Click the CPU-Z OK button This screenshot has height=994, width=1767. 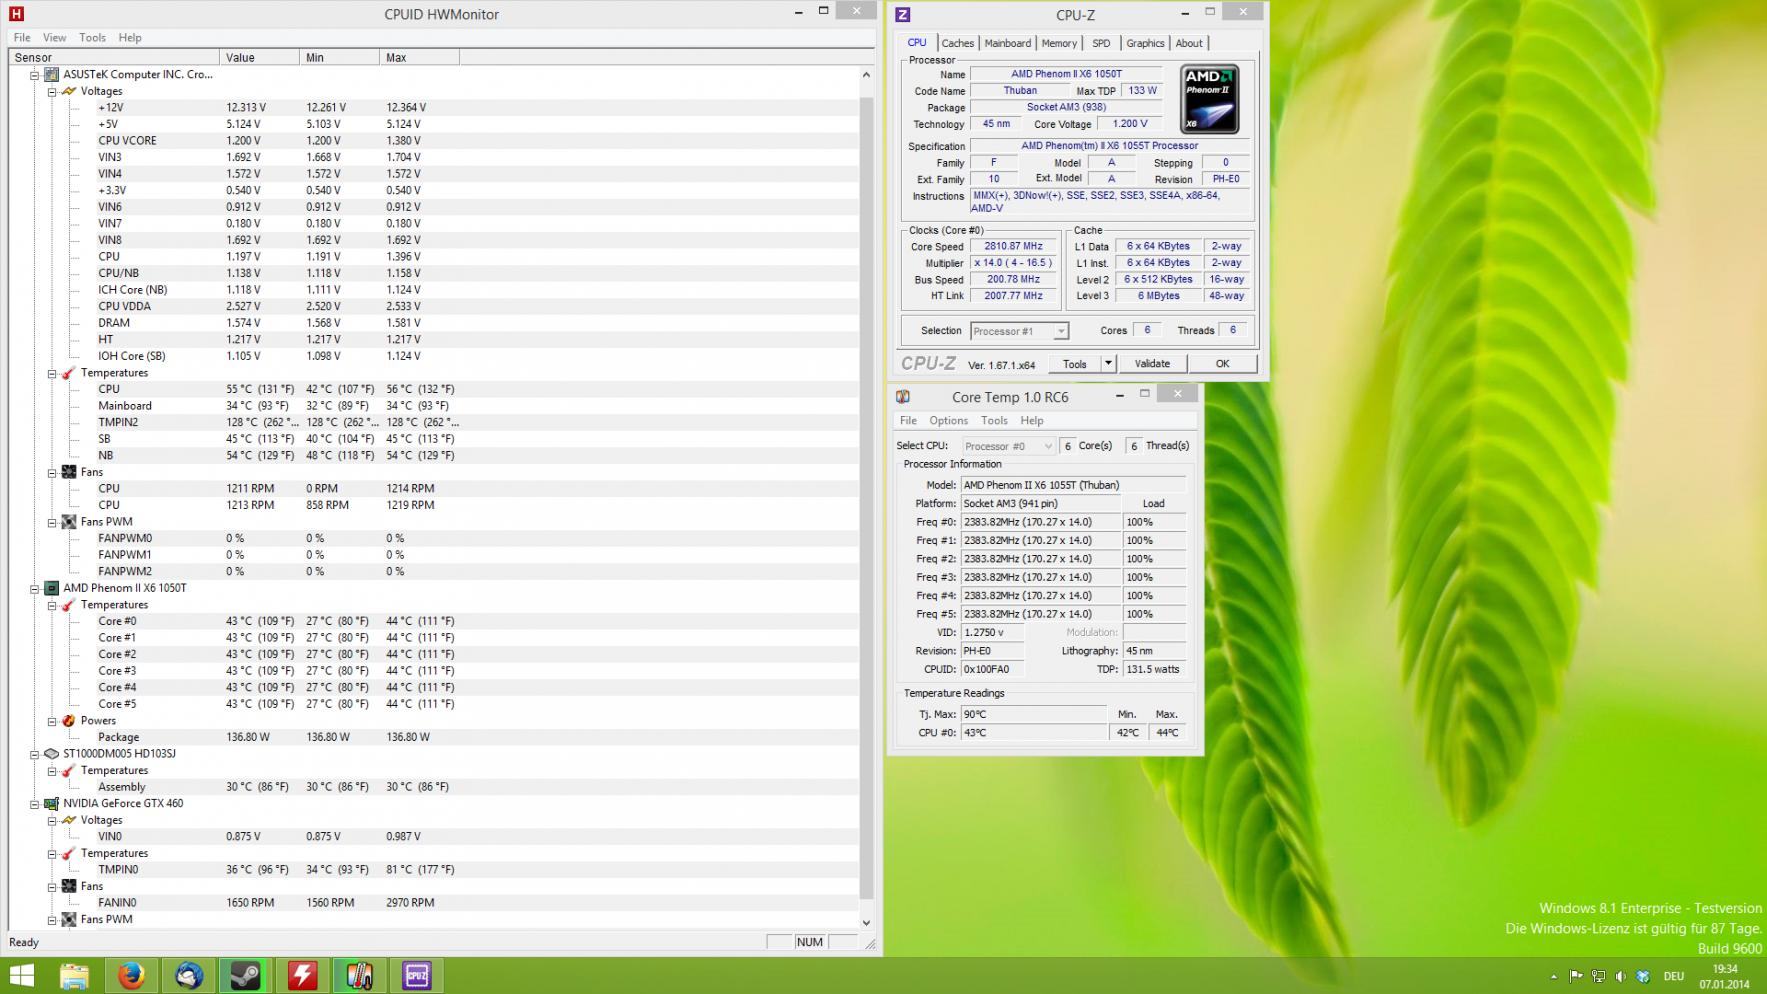(1222, 364)
